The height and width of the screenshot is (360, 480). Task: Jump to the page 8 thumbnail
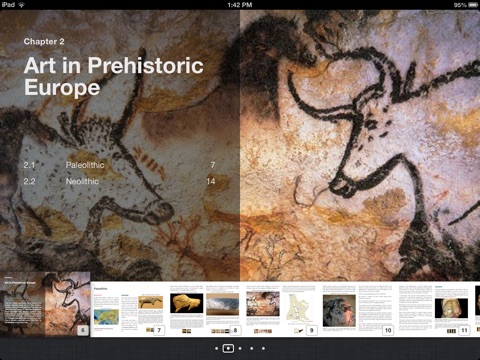tap(204, 309)
